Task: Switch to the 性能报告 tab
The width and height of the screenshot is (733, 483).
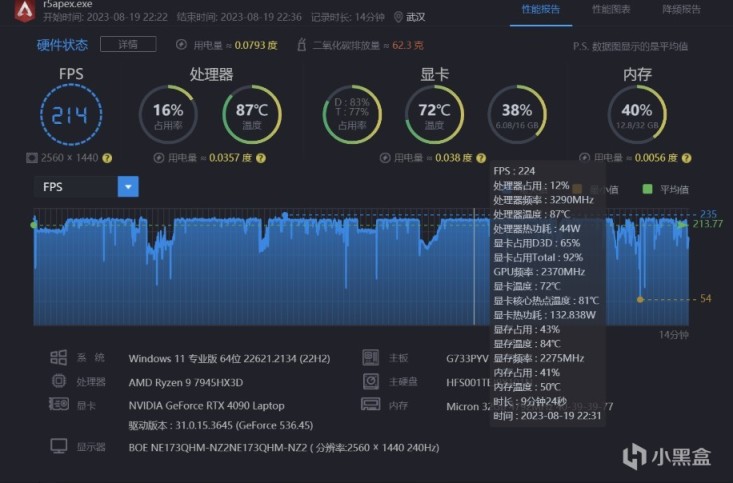Action: click(x=541, y=9)
